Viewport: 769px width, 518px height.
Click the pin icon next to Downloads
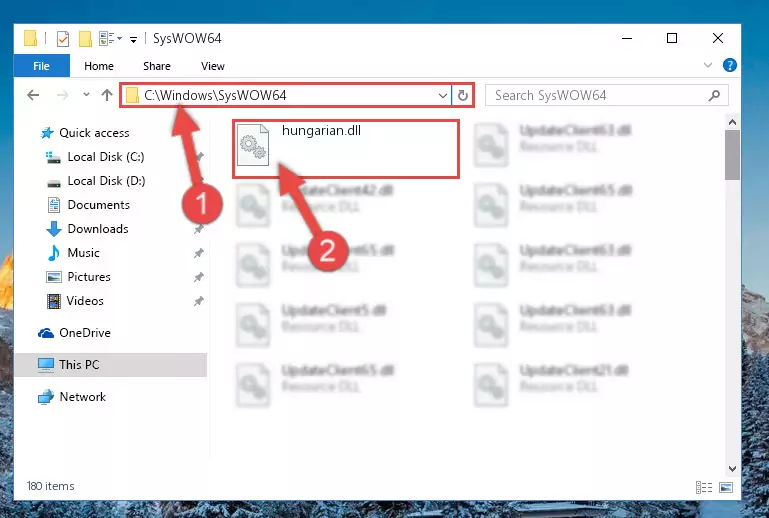[199, 229]
